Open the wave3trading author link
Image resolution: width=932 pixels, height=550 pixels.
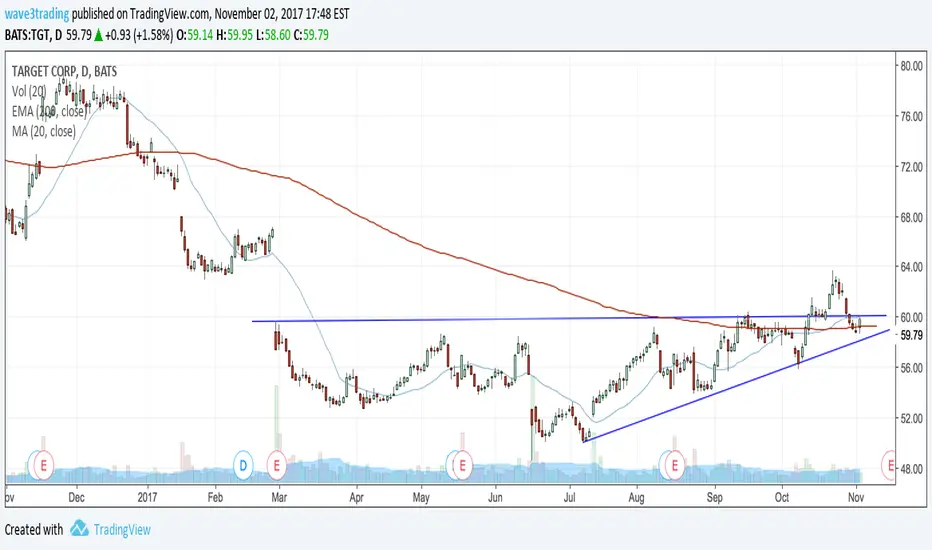tap(37, 14)
